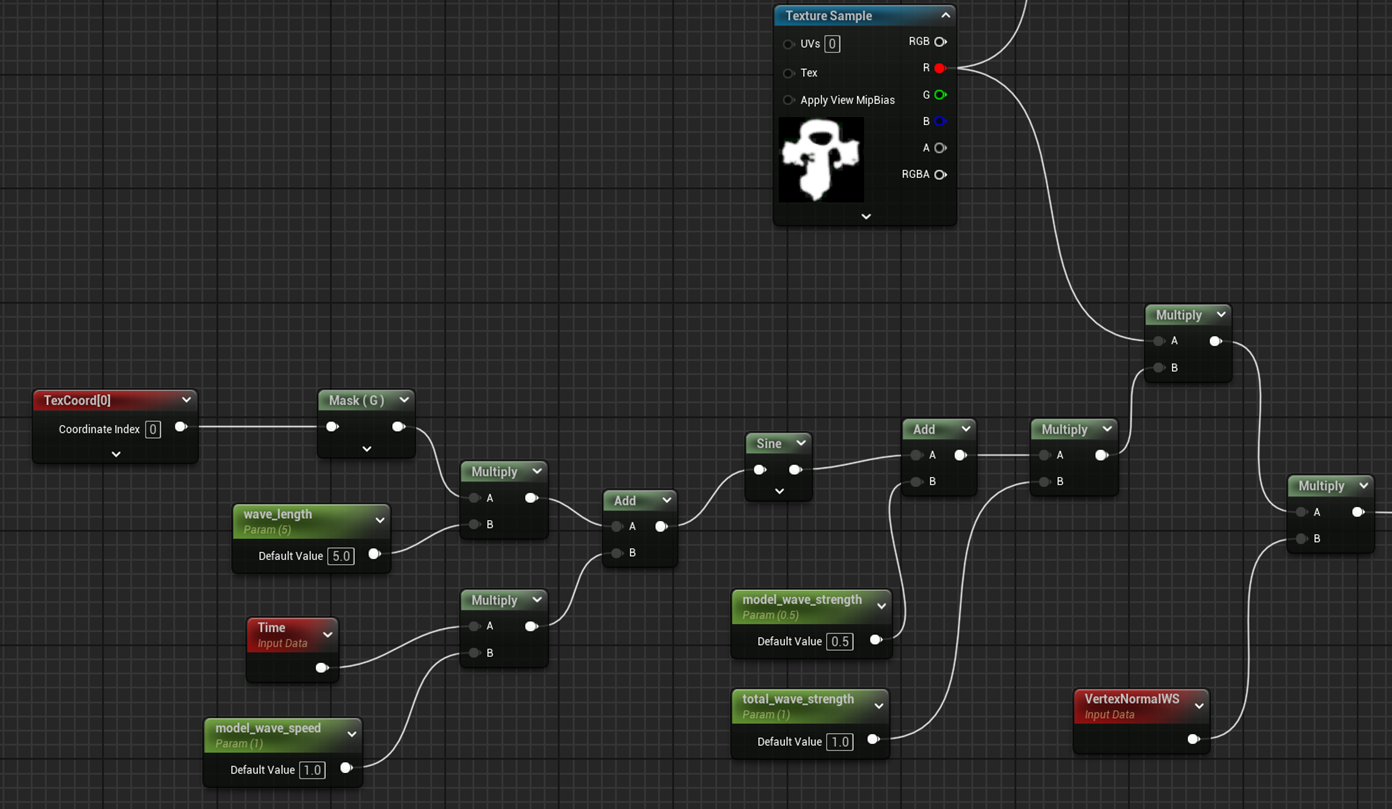Edit model_wave_strength Default Value 0.5 field
The image size is (1392, 809).
840,642
